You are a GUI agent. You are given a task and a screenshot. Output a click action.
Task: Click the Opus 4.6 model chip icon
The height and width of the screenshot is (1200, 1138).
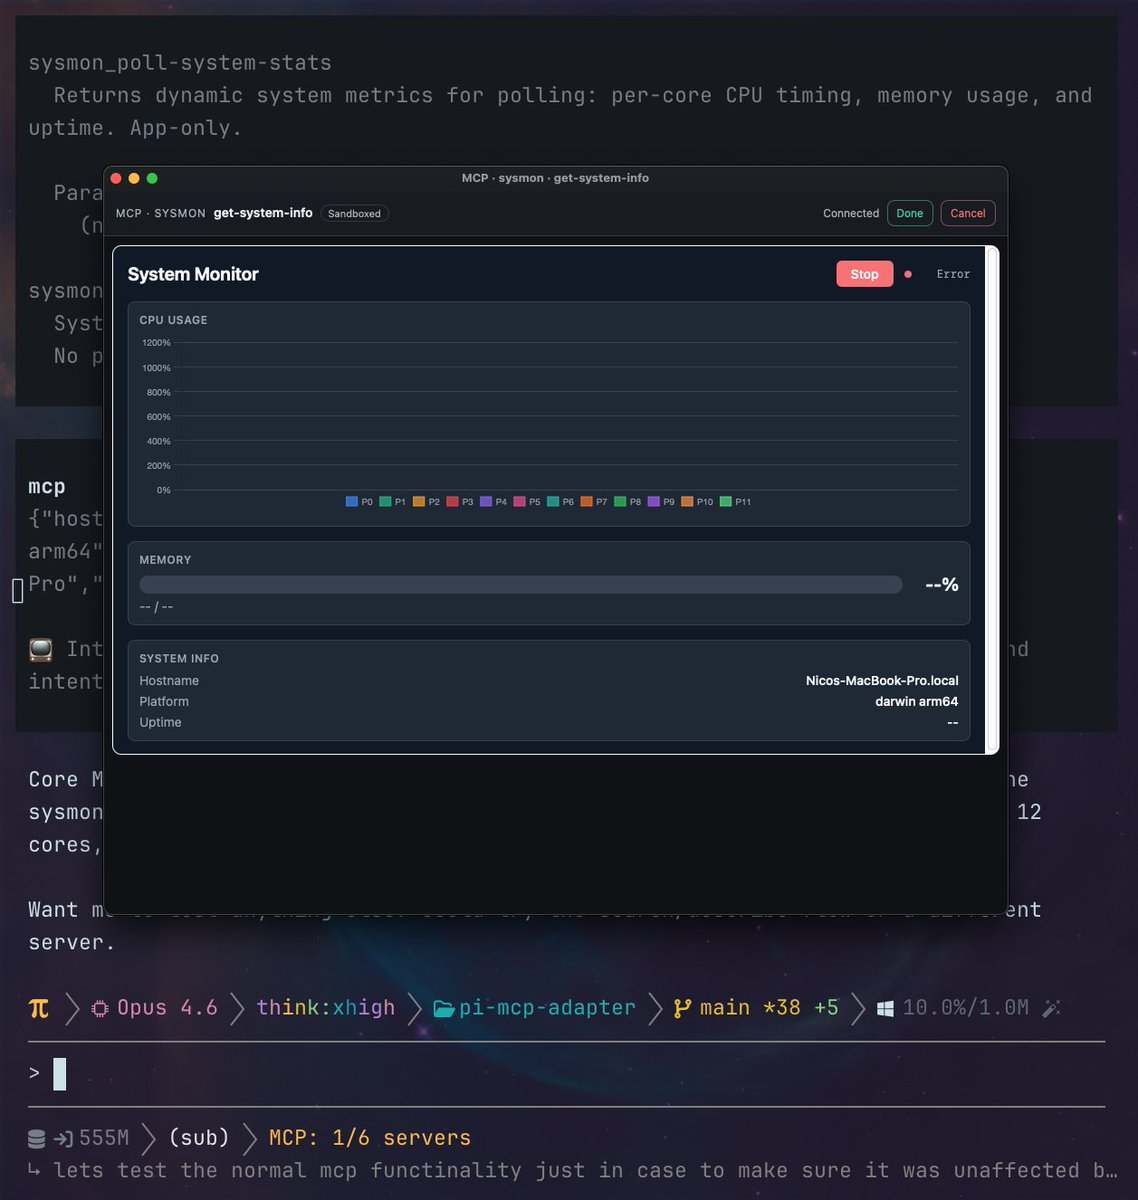99,1008
